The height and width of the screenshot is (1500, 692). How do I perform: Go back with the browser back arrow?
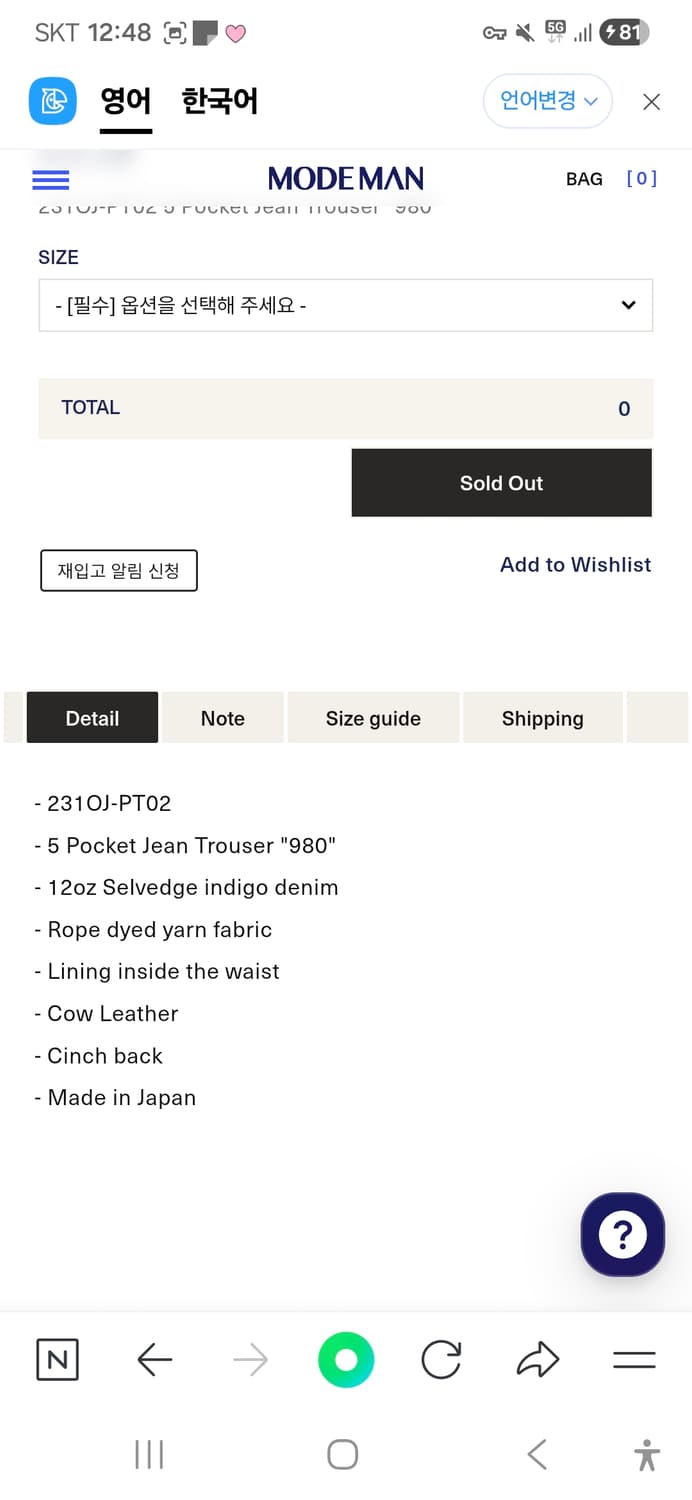pyautogui.click(x=154, y=1360)
